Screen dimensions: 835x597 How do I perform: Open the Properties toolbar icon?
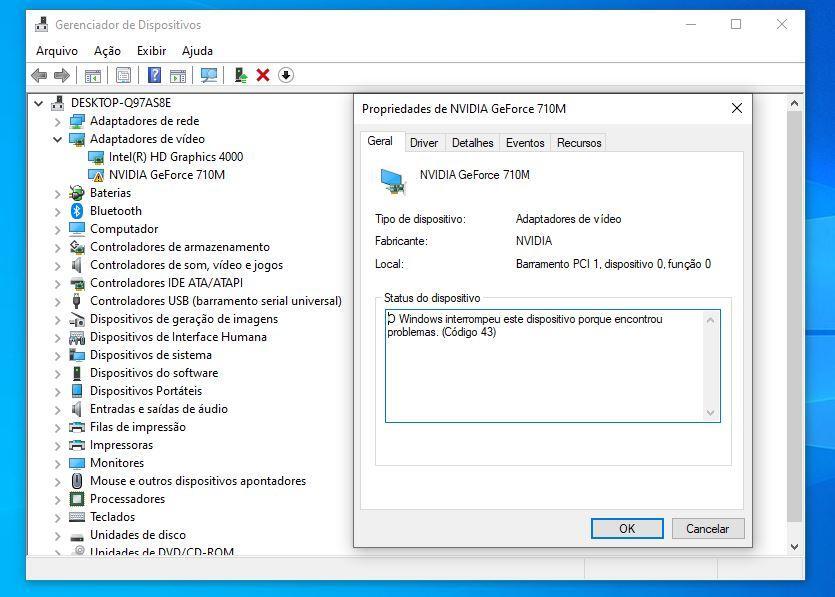pos(124,76)
